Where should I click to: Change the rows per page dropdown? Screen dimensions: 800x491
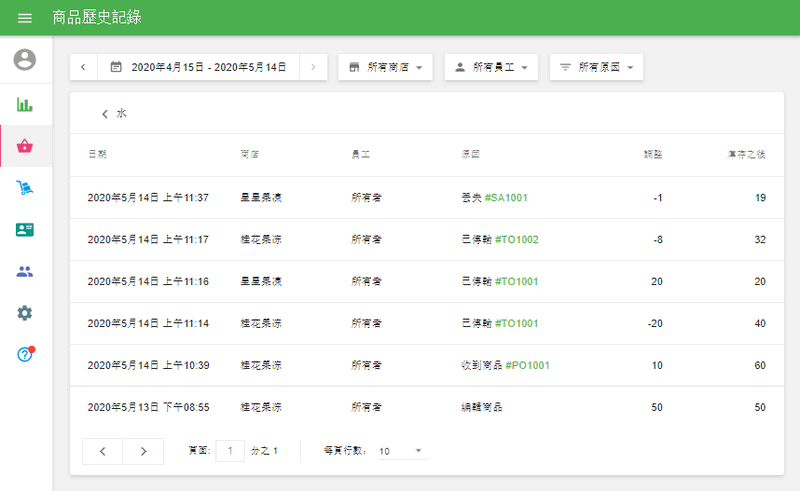tap(401, 452)
